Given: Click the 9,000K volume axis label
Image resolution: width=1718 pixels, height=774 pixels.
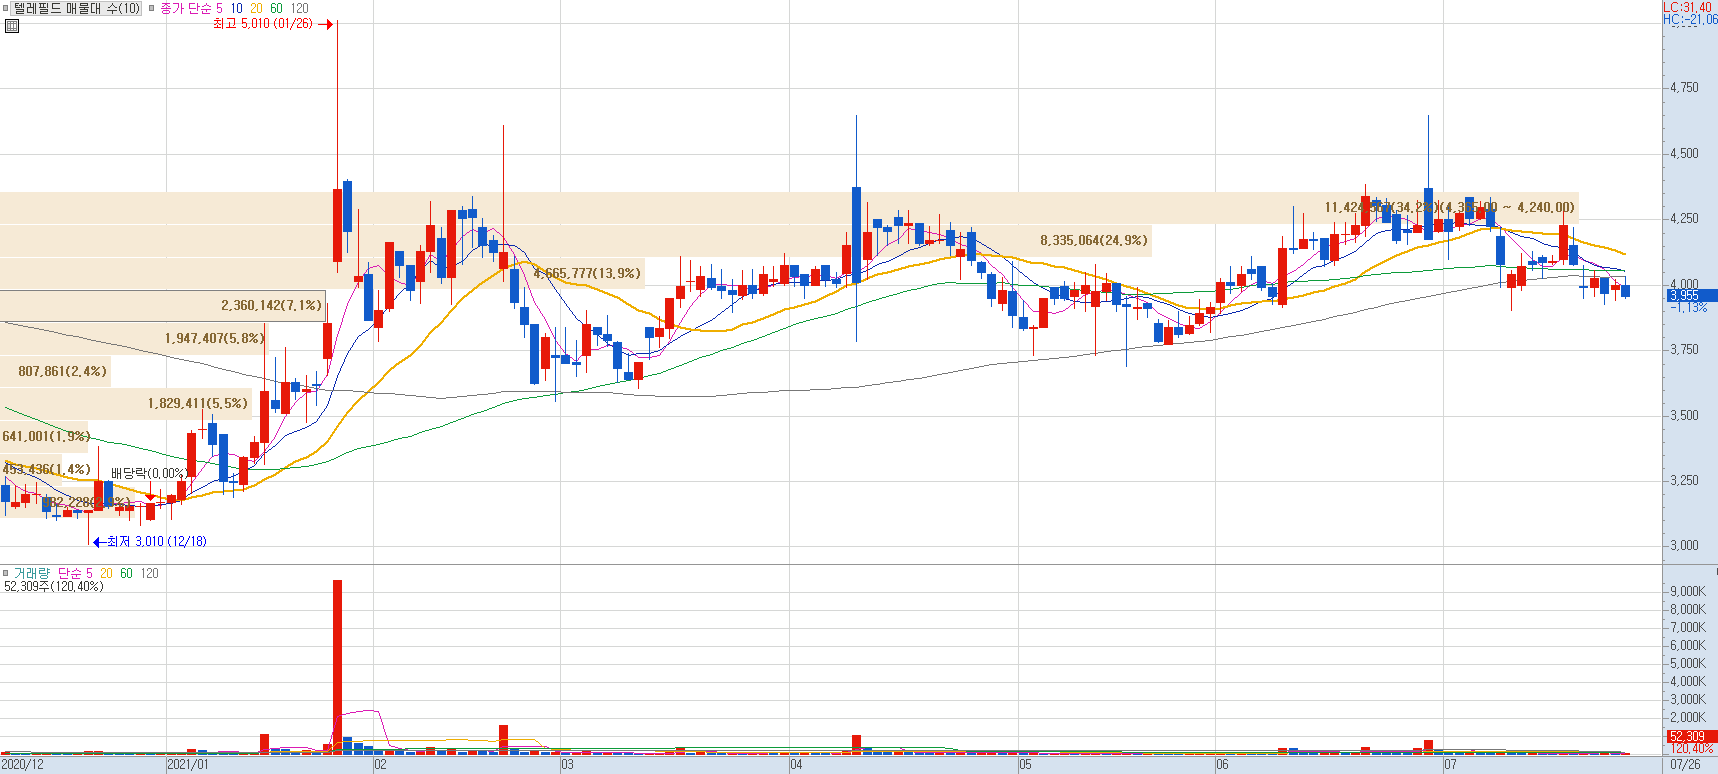Looking at the screenshot, I should click(1688, 591).
